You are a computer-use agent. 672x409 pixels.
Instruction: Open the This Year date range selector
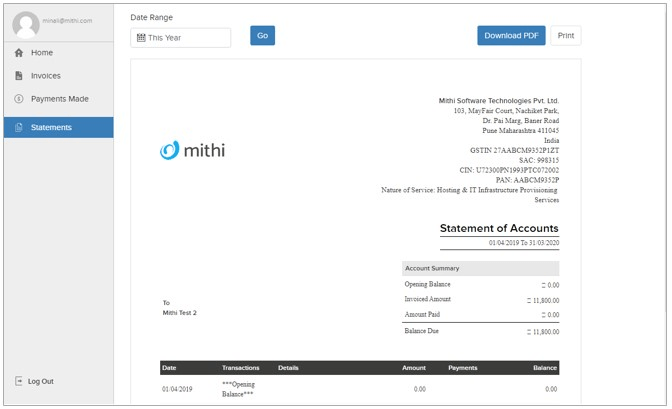pyautogui.click(x=180, y=38)
